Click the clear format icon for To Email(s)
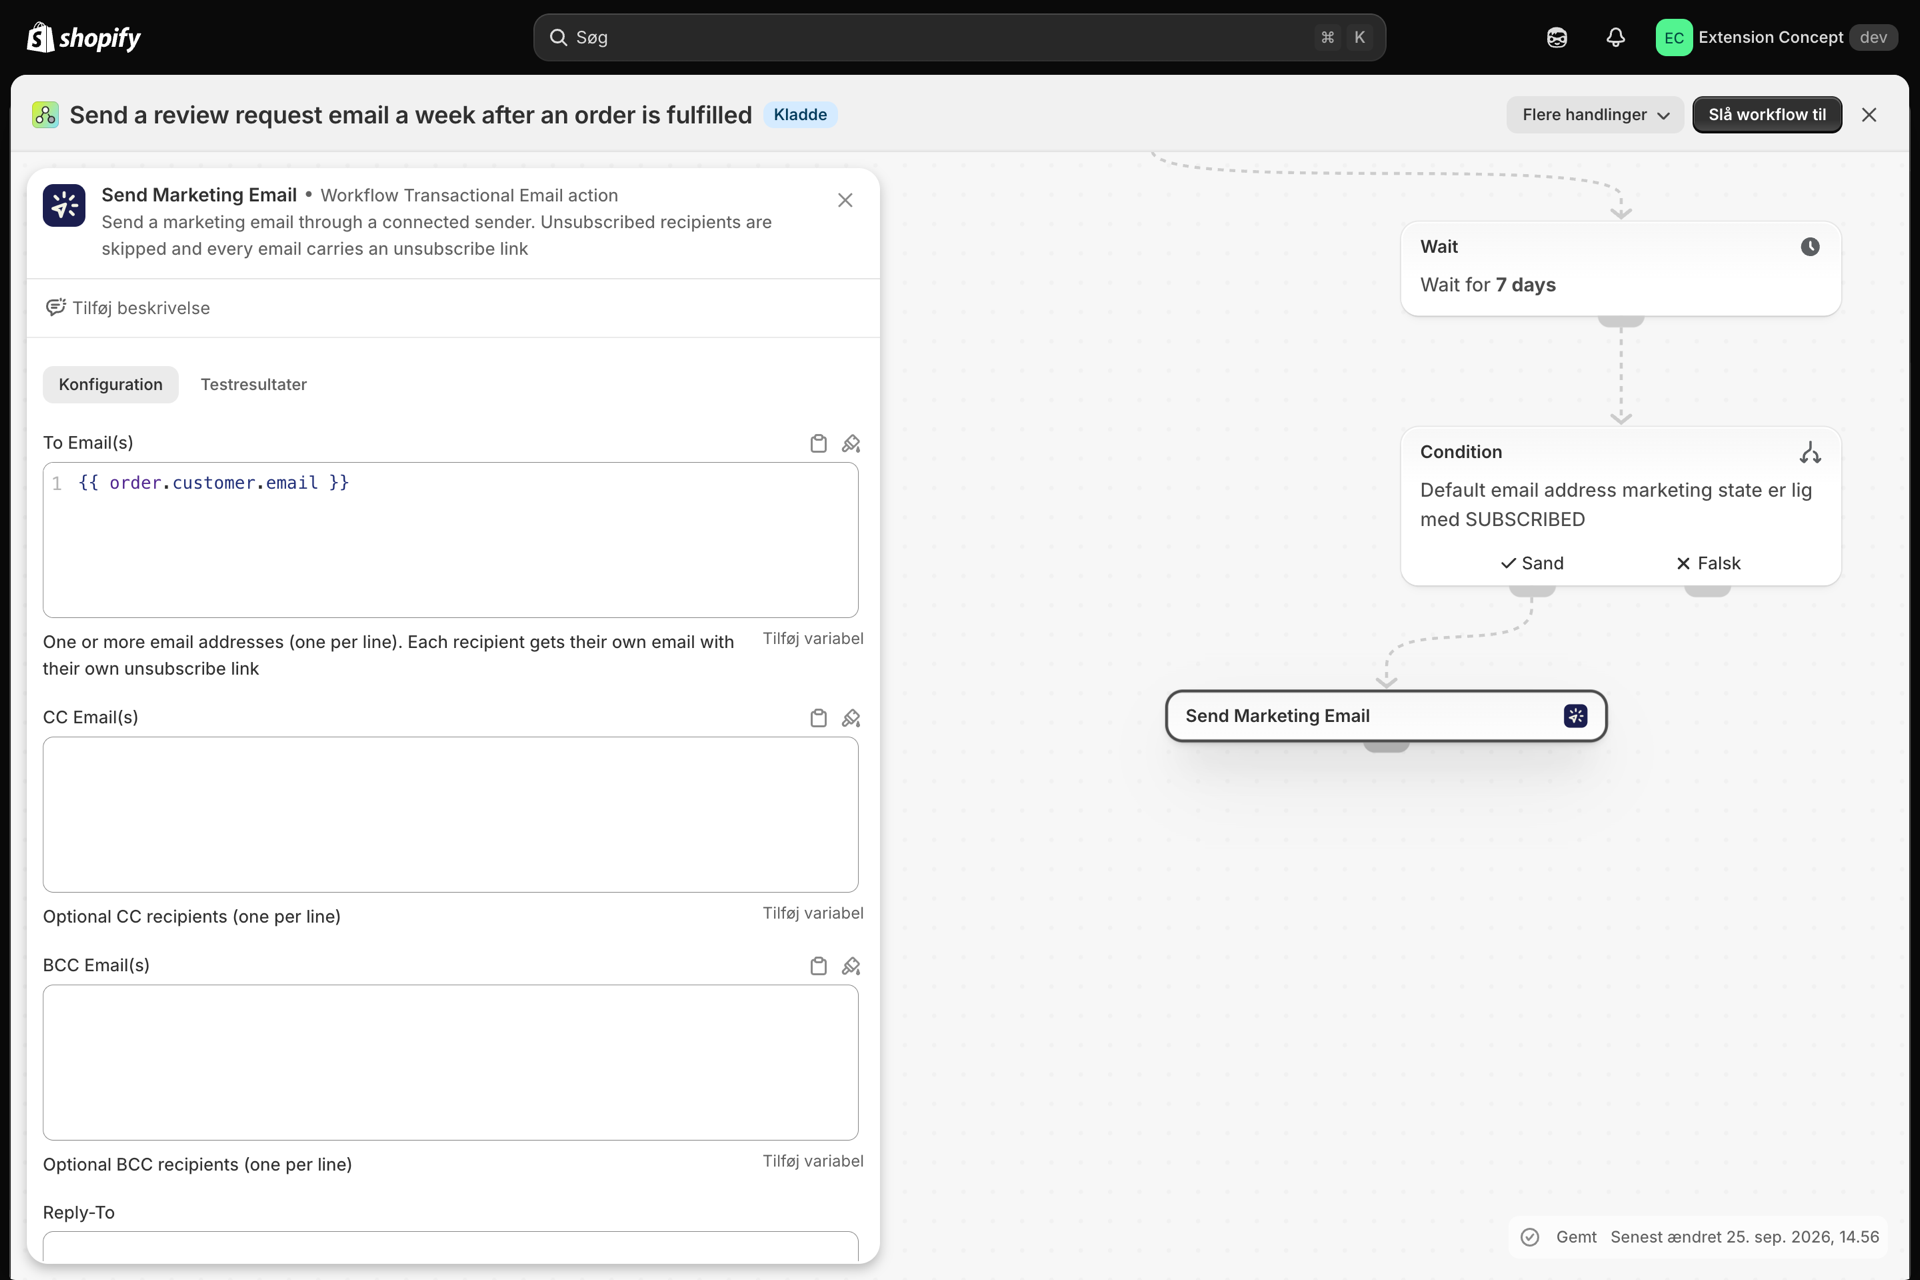The image size is (1920, 1280). (x=851, y=444)
